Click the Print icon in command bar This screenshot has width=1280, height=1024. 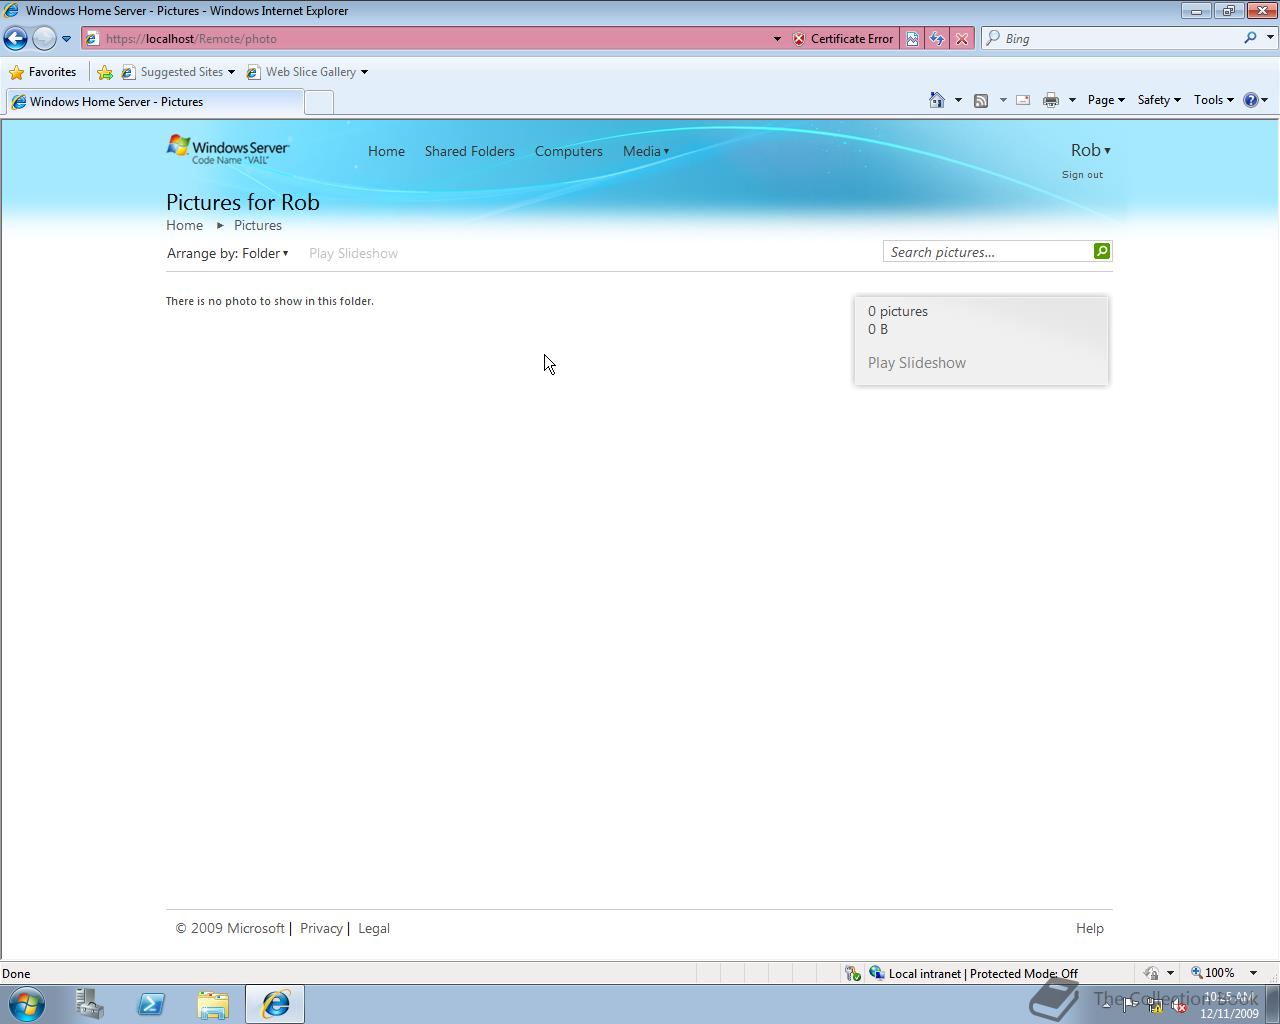[1050, 100]
